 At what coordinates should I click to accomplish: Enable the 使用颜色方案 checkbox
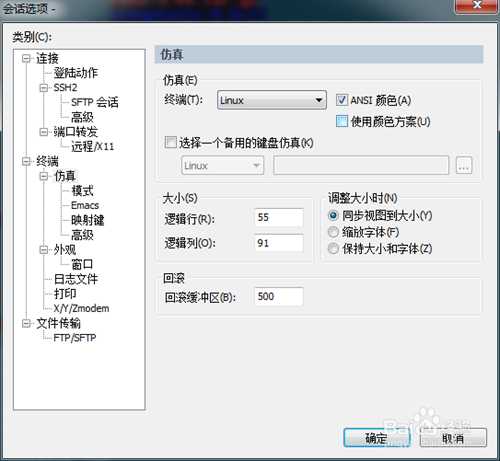[342, 121]
